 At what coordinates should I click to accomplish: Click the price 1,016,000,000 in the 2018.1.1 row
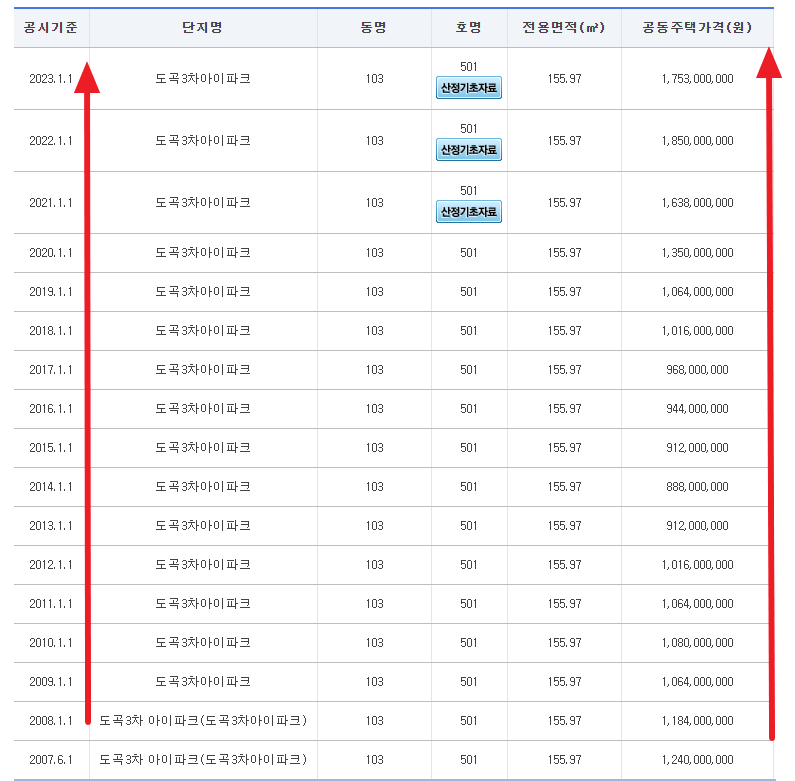click(698, 331)
